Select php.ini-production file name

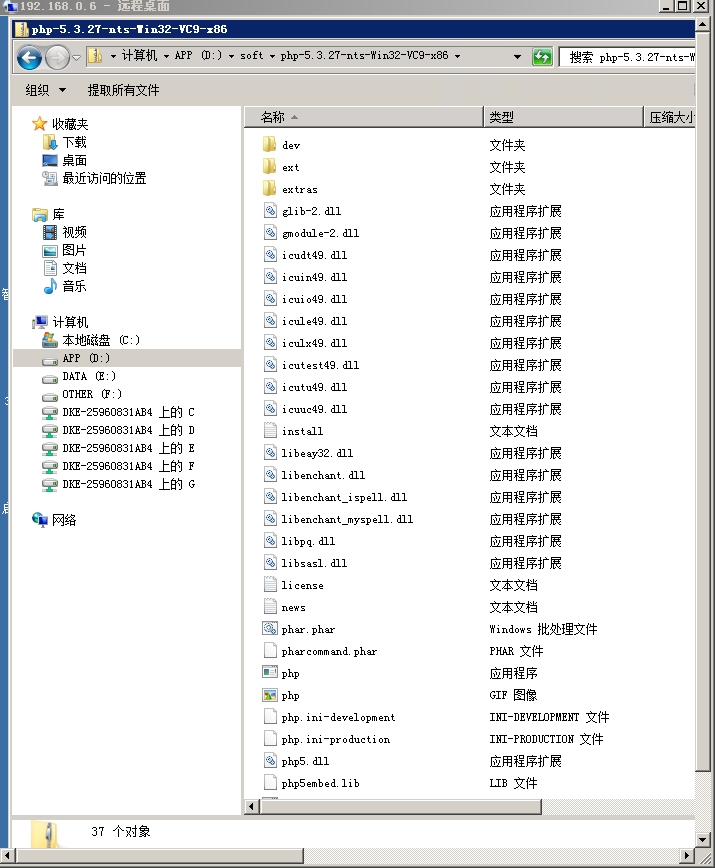click(335, 740)
